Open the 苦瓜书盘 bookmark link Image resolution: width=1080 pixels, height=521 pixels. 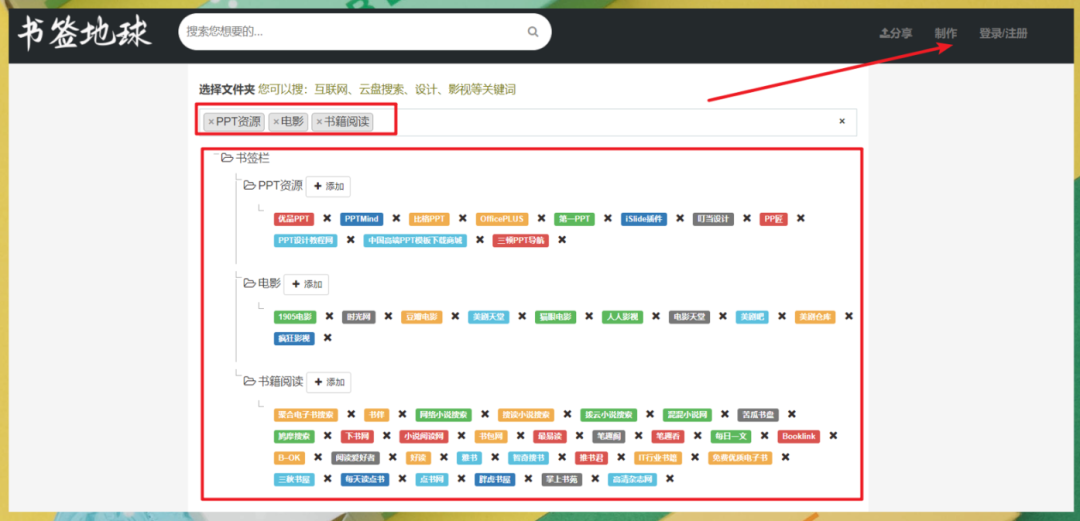[758, 415]
